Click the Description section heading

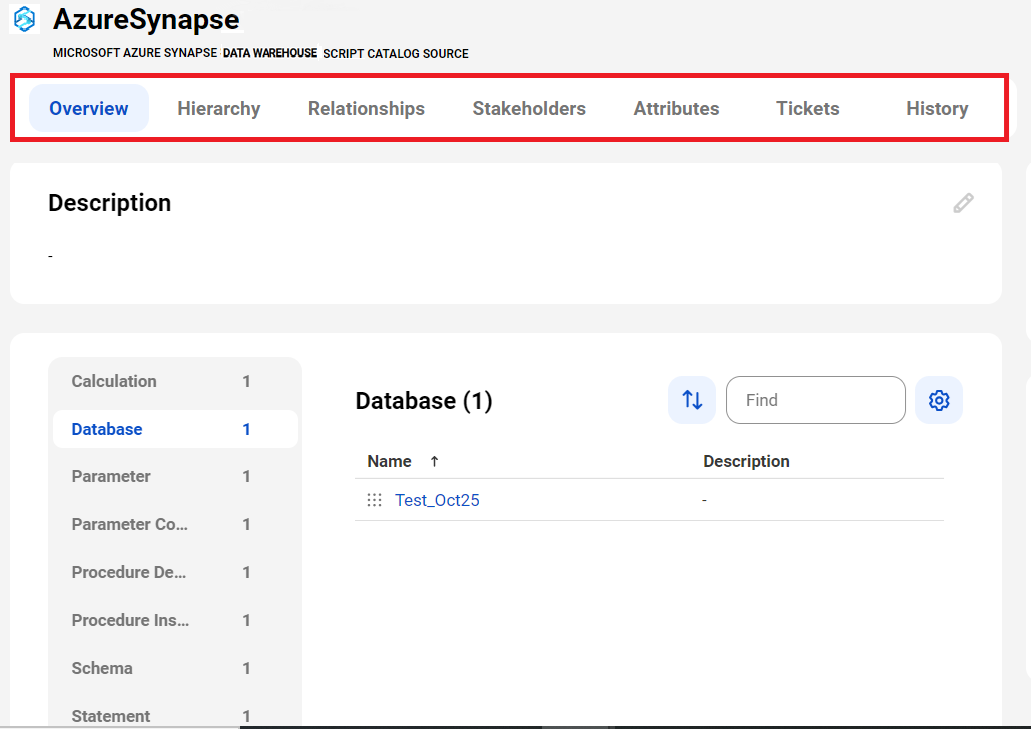tap(110, 203)
